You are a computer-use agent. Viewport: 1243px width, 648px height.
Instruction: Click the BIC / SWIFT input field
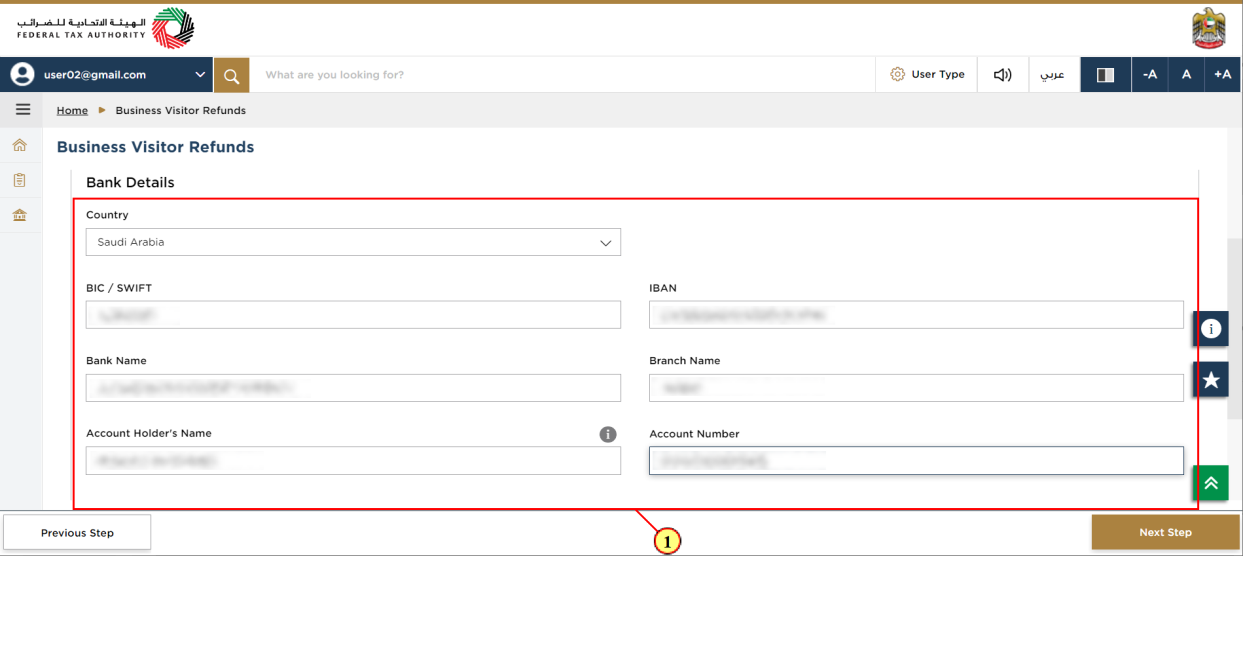click(x=353, y=315)
